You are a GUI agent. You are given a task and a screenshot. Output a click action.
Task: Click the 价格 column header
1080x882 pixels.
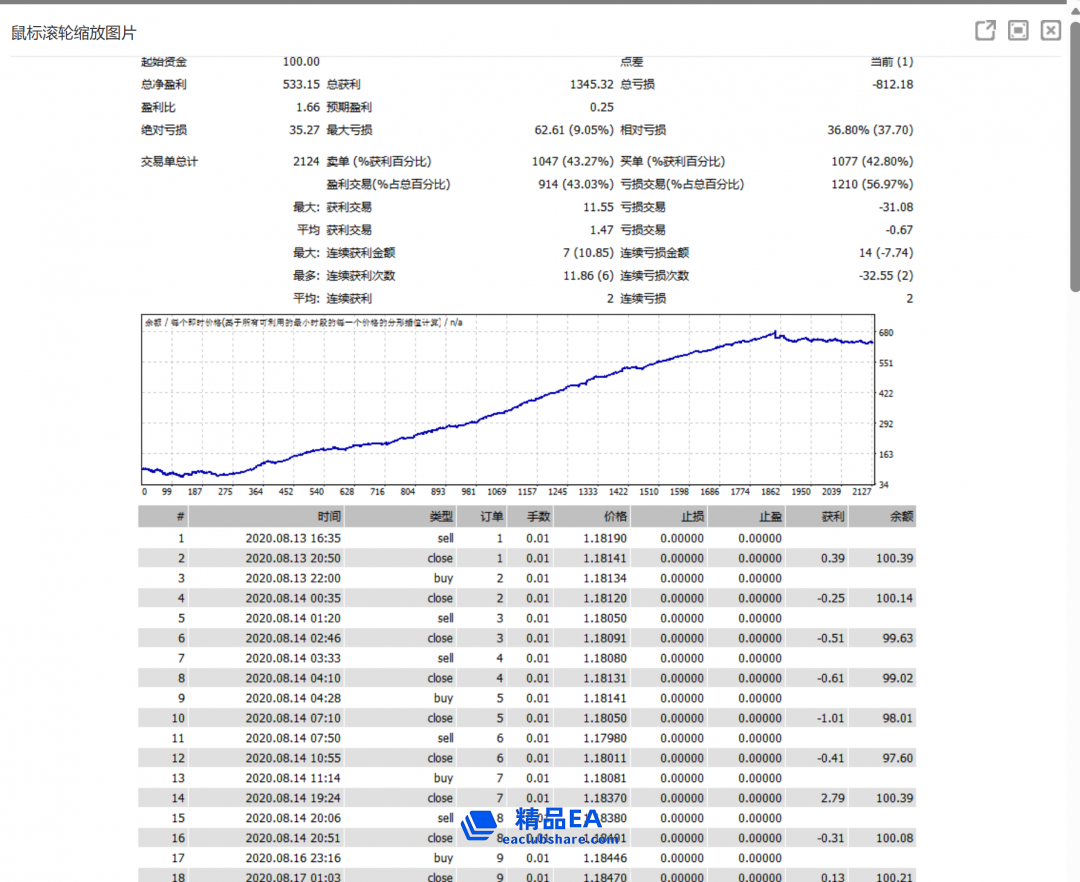tap(615, 517)
